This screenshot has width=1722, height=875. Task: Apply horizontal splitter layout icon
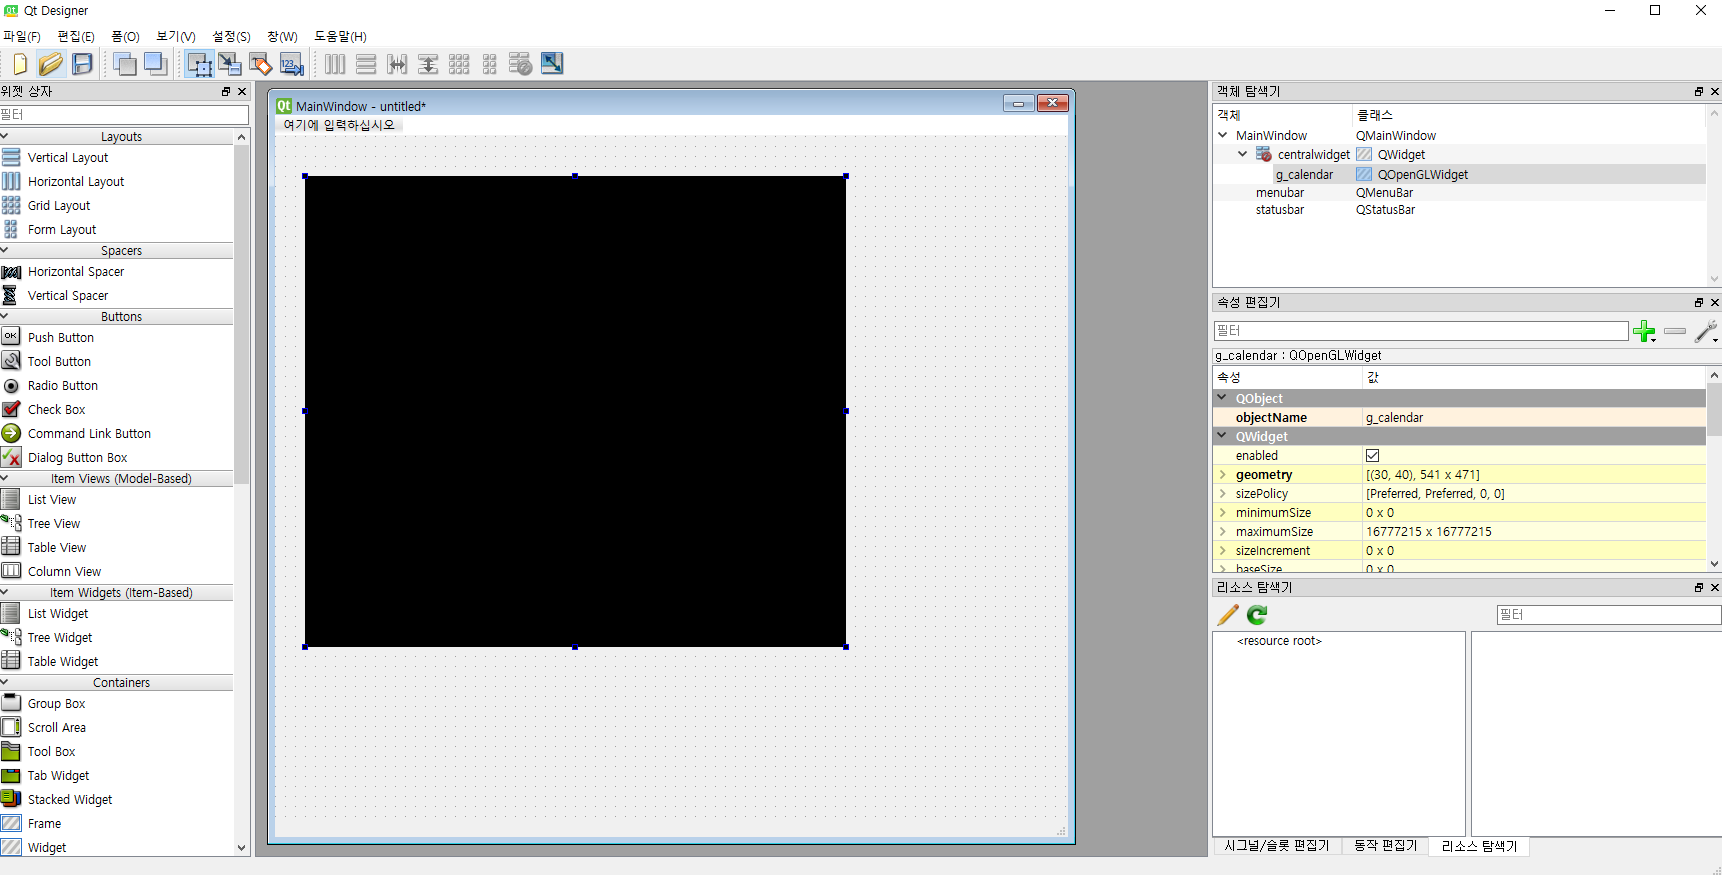[x=397, y=64]
